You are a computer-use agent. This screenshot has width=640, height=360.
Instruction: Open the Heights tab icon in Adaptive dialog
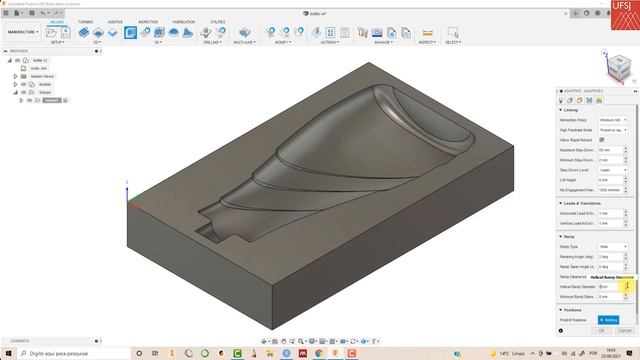580,100
